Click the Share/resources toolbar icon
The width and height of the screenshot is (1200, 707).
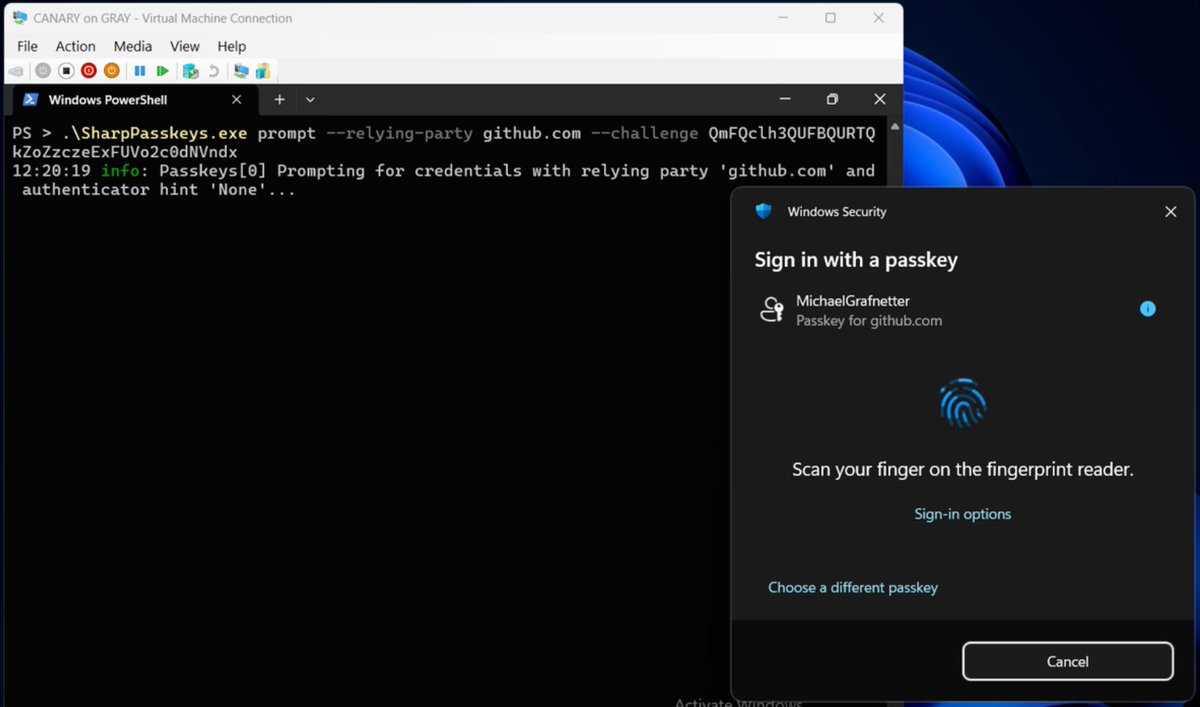[263, 71]
